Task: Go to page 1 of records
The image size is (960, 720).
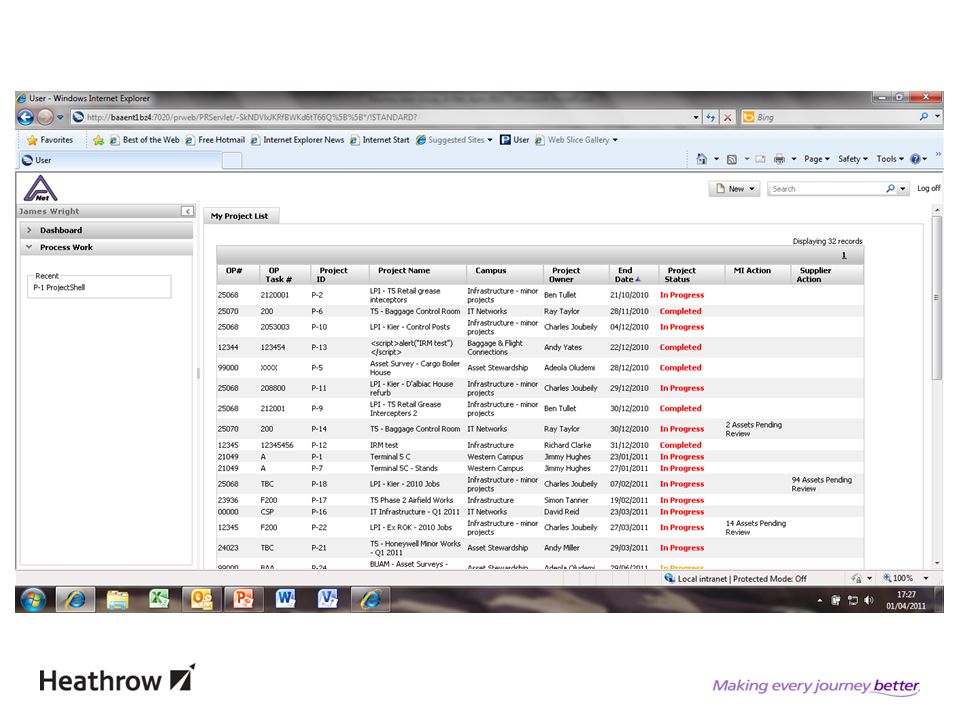Action: coord(844,255)
